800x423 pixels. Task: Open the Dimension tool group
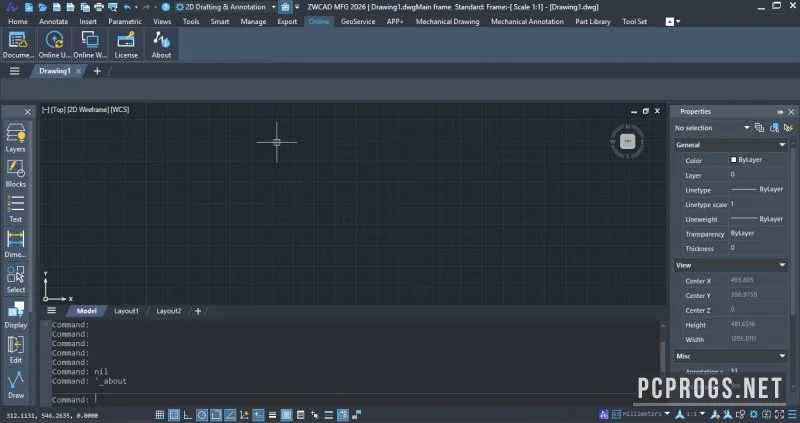tap(15, 243)
